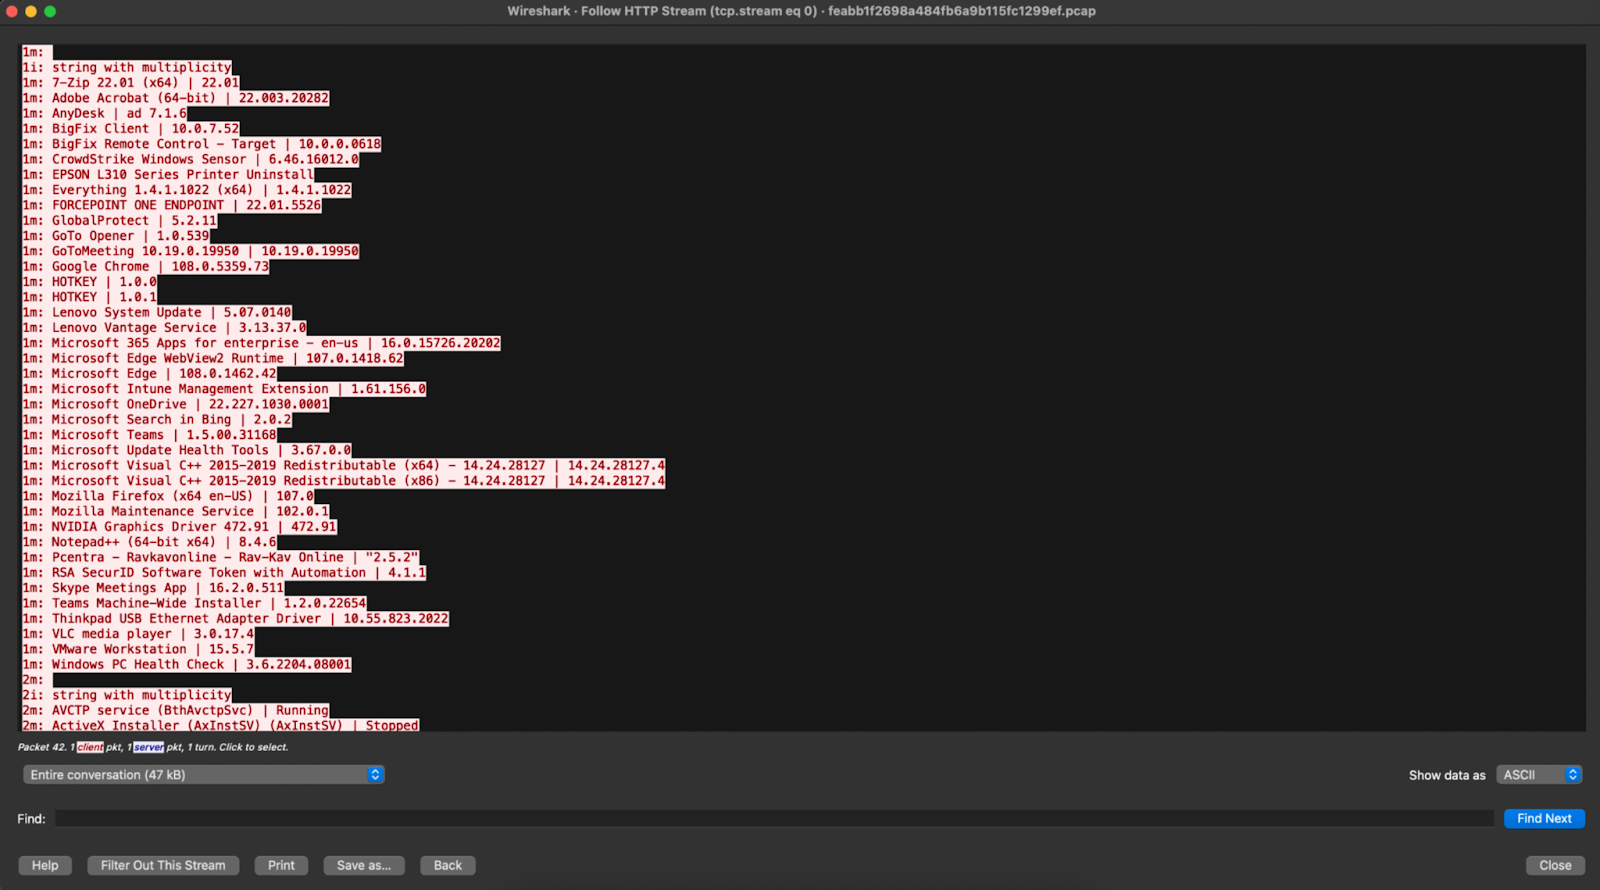Viewport: 1600px width, 890px height.
Task: Select the blue 'server' packet label
Action: point(149,748)
